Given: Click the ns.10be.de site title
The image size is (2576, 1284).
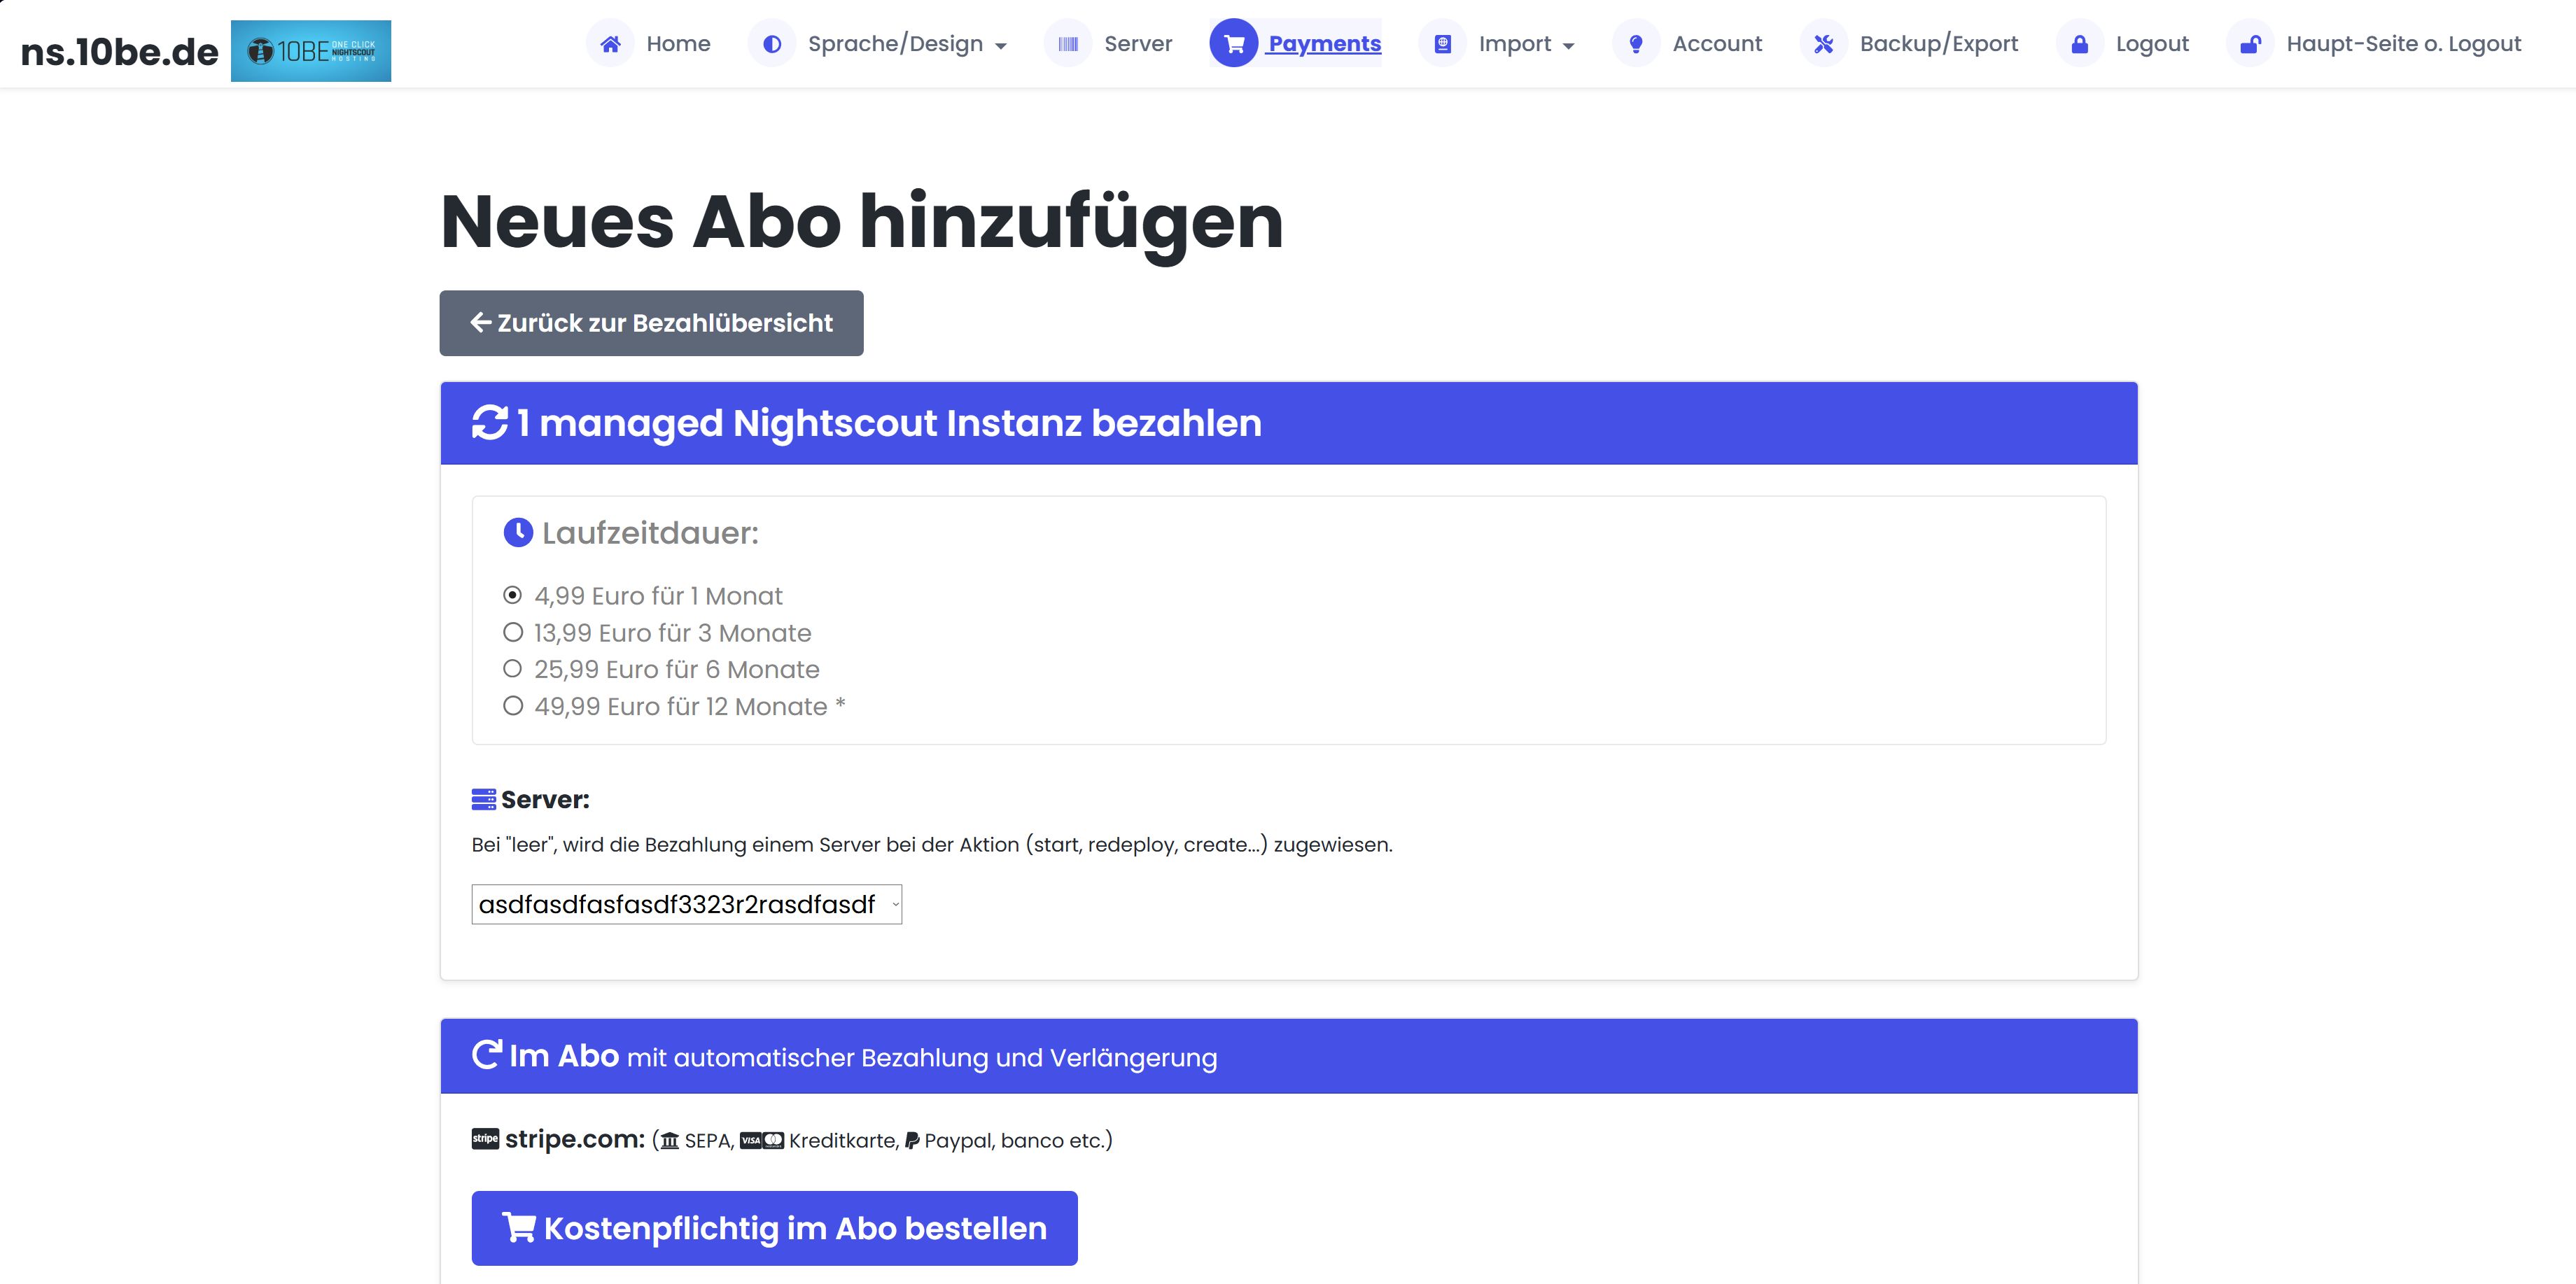Looking at the screenshot, I should click(119, 50).
